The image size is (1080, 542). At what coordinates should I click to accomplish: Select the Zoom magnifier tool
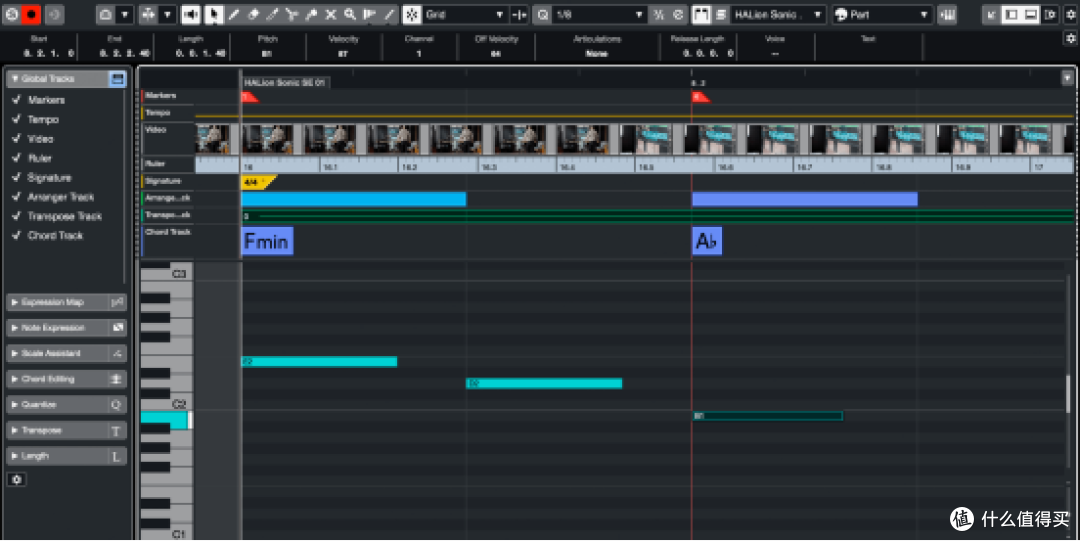tap(350, 14)
